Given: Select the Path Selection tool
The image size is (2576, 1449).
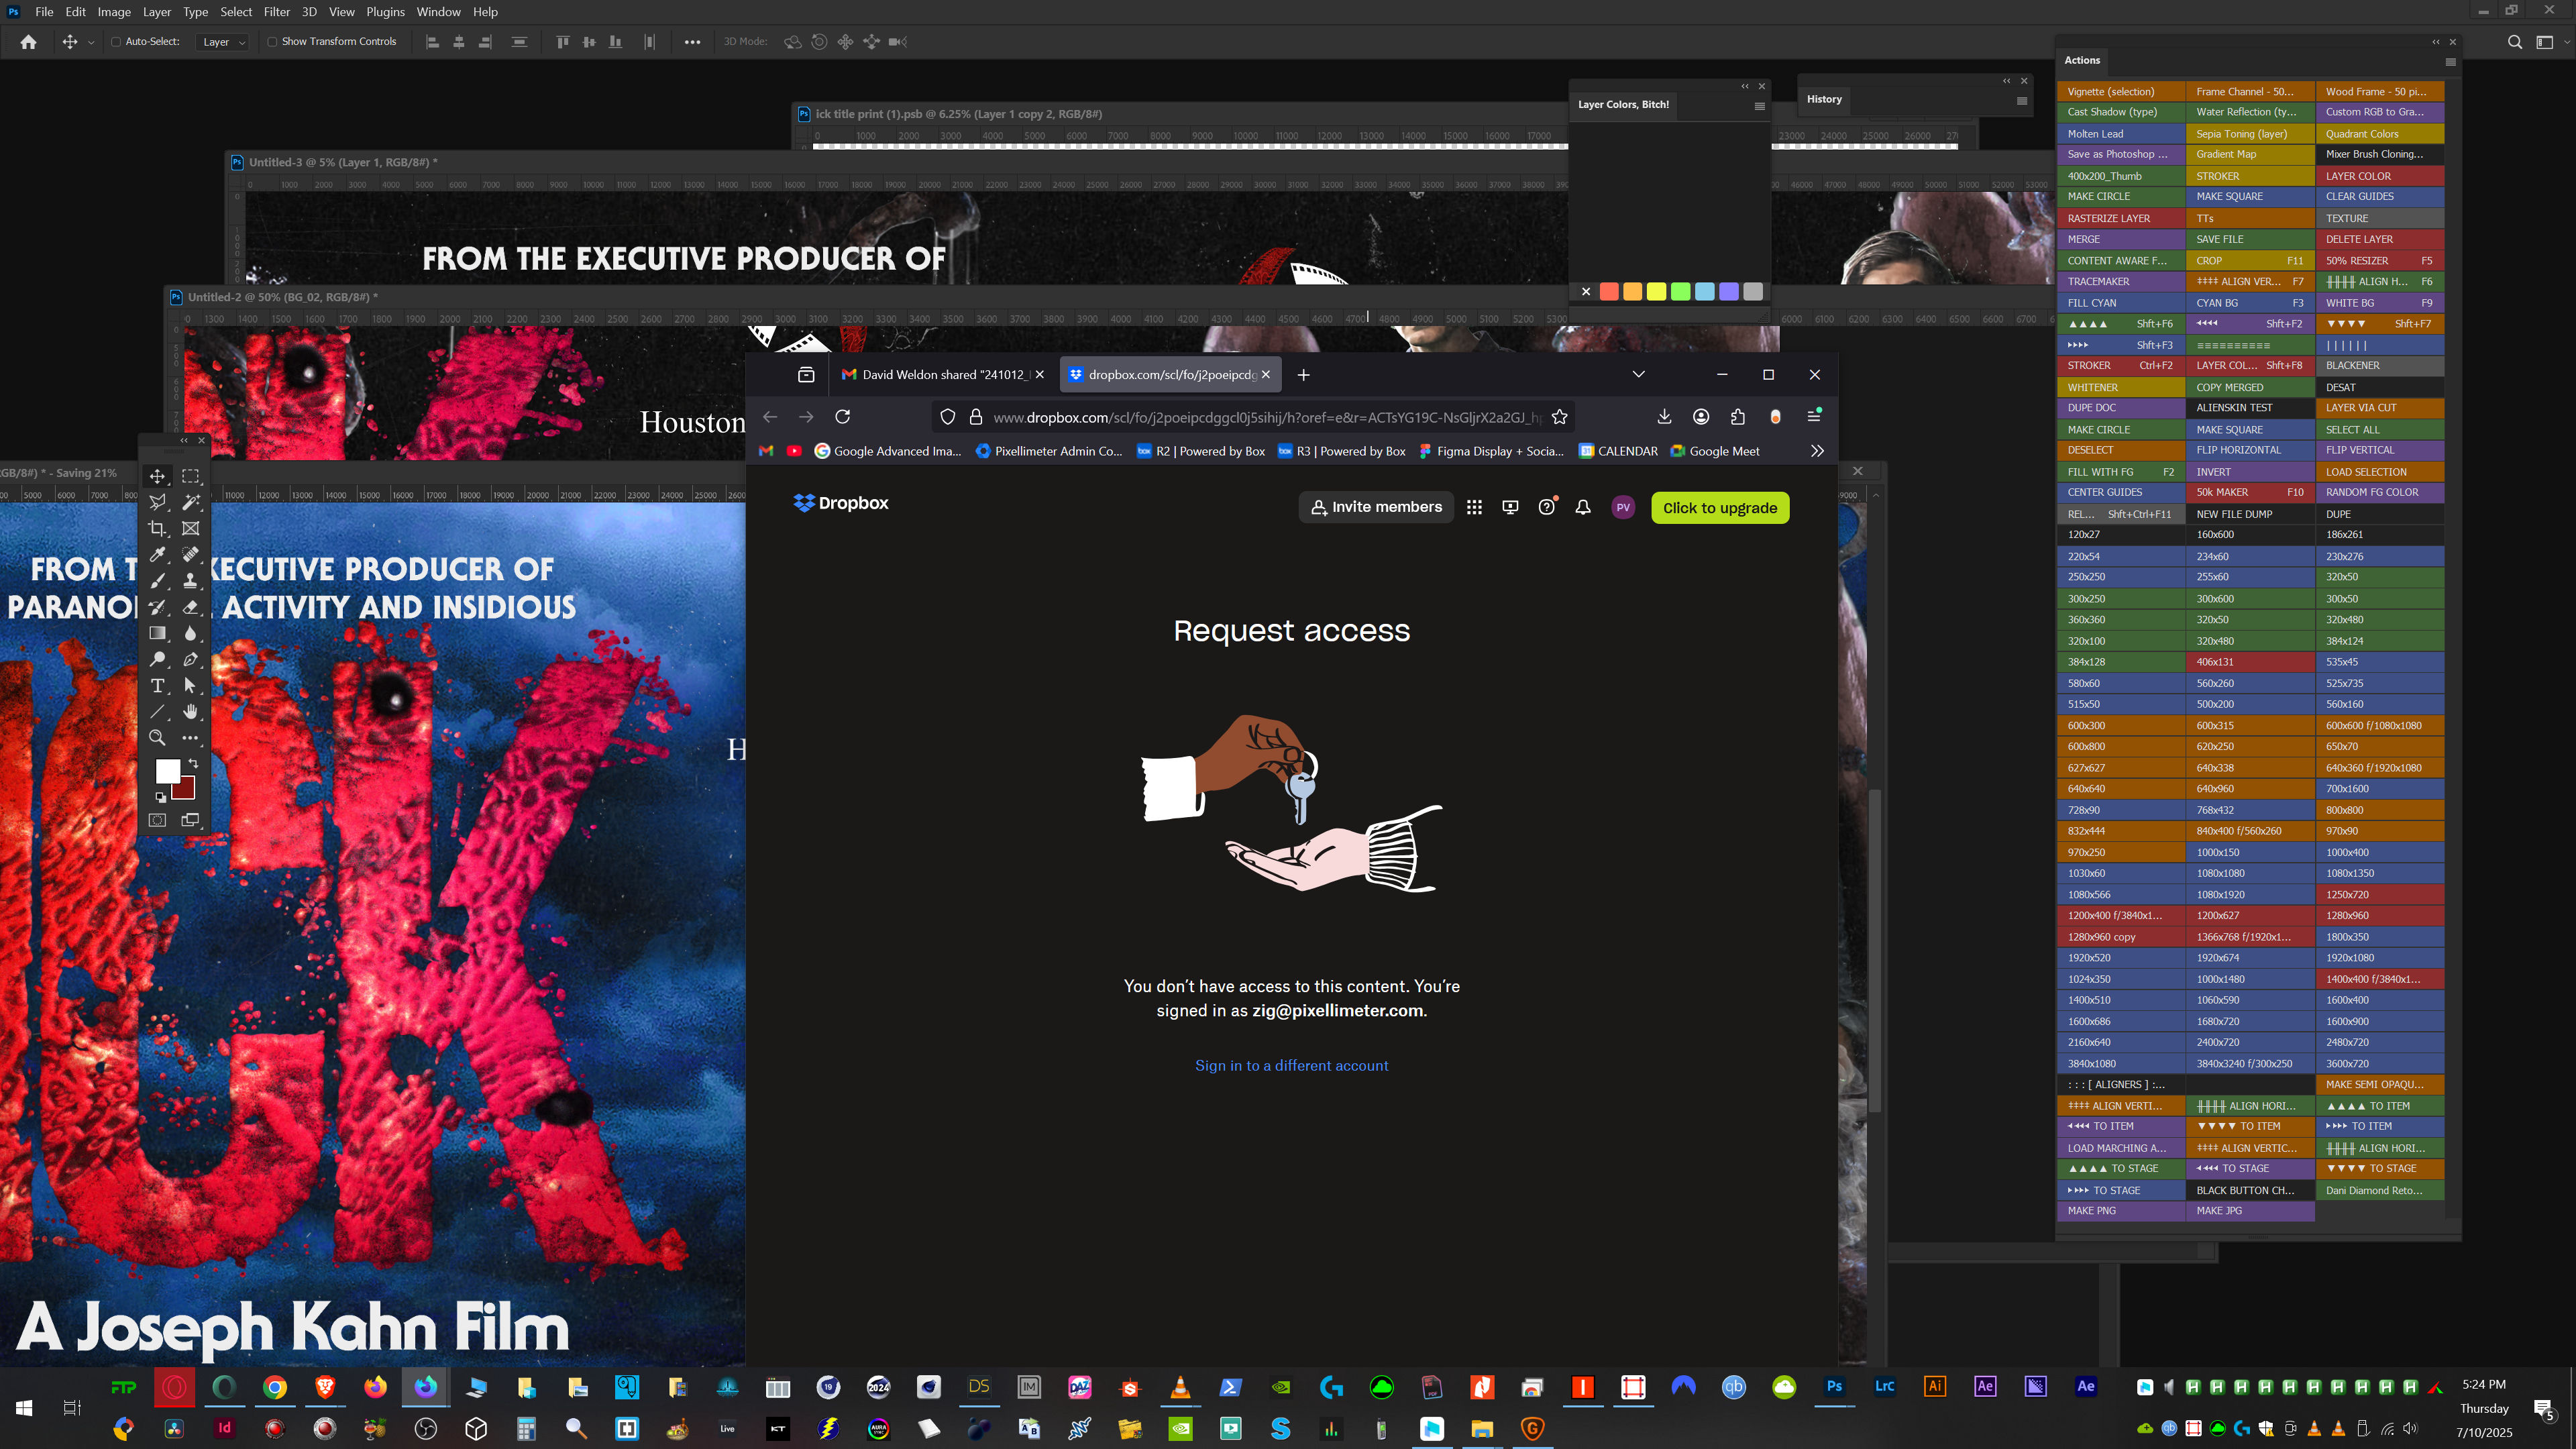Looking at the screenshot, I should click(x=190, y=685).
